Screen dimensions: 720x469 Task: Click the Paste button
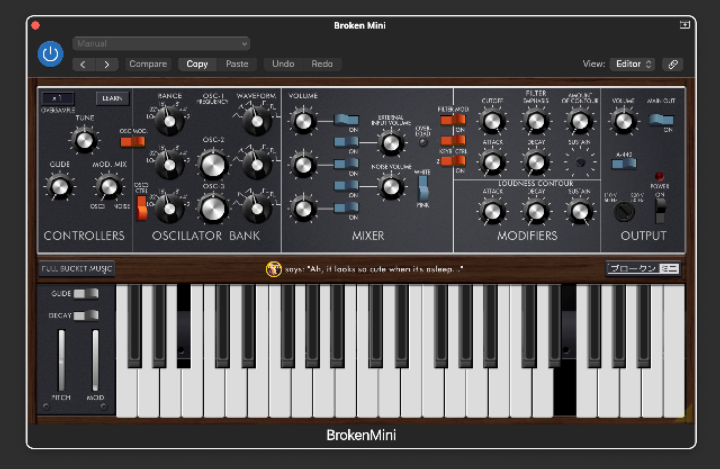pos(237,64)
